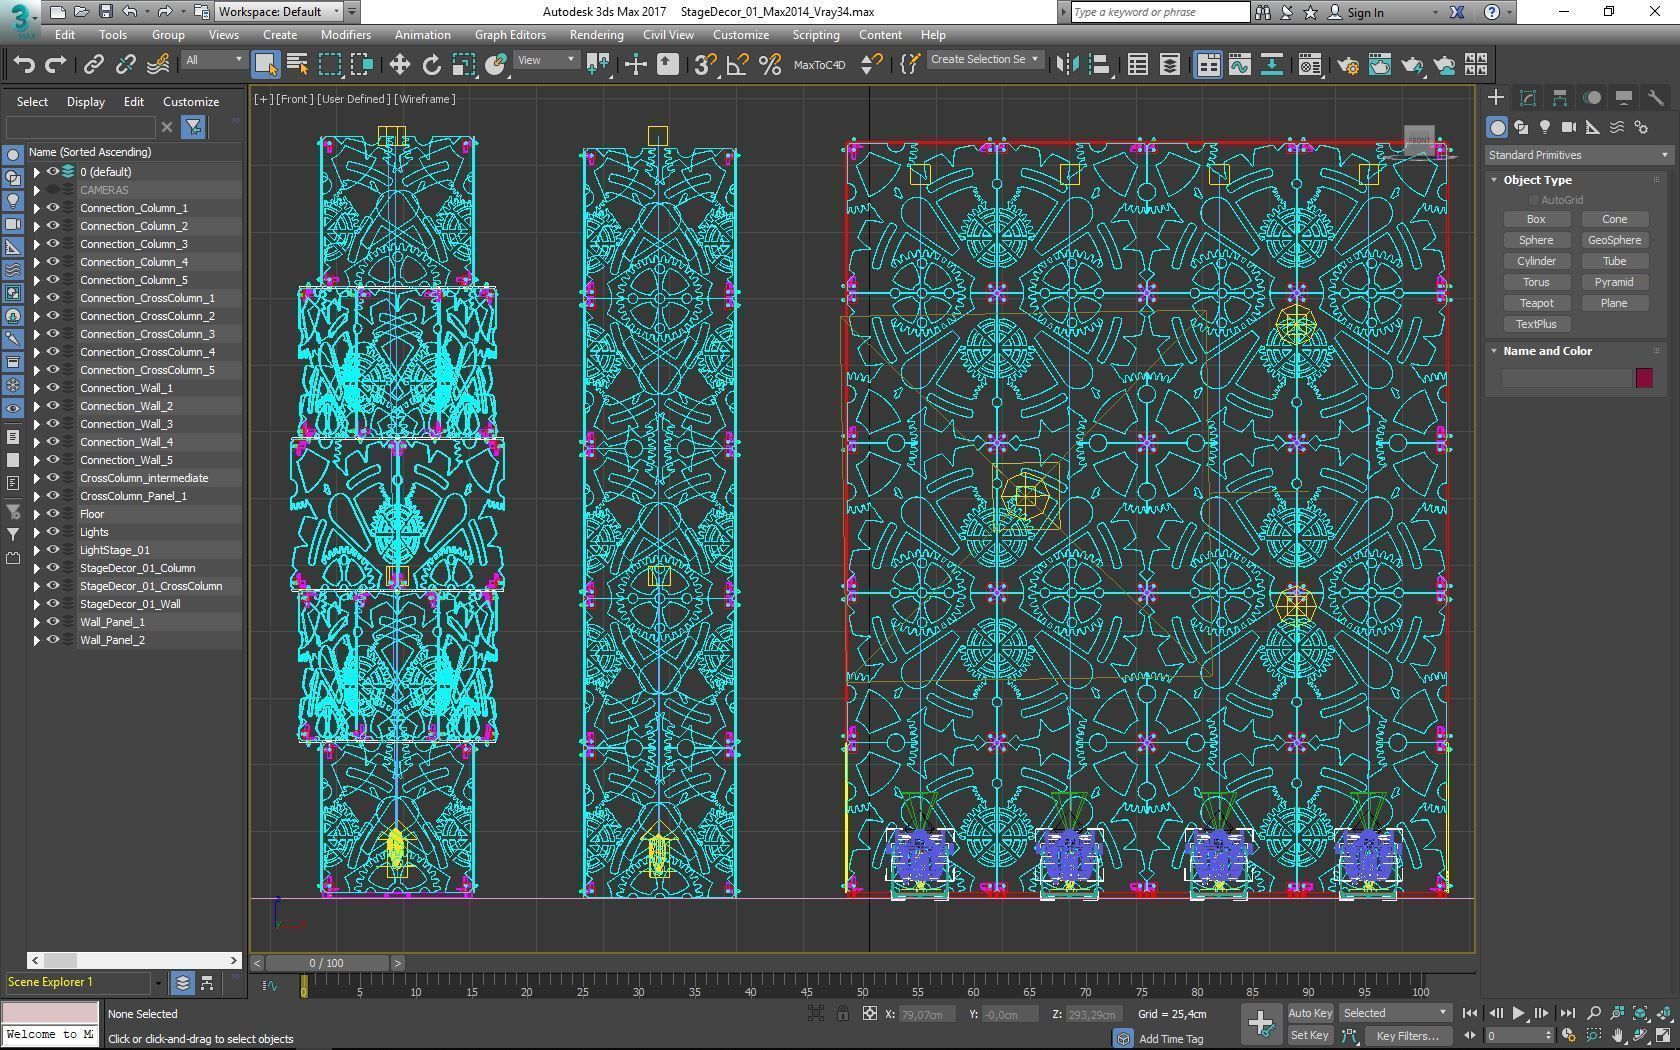Open the Modify panel tab icon
This screenshot has height=1050, width=1680.
click(x=1527, y=98)
